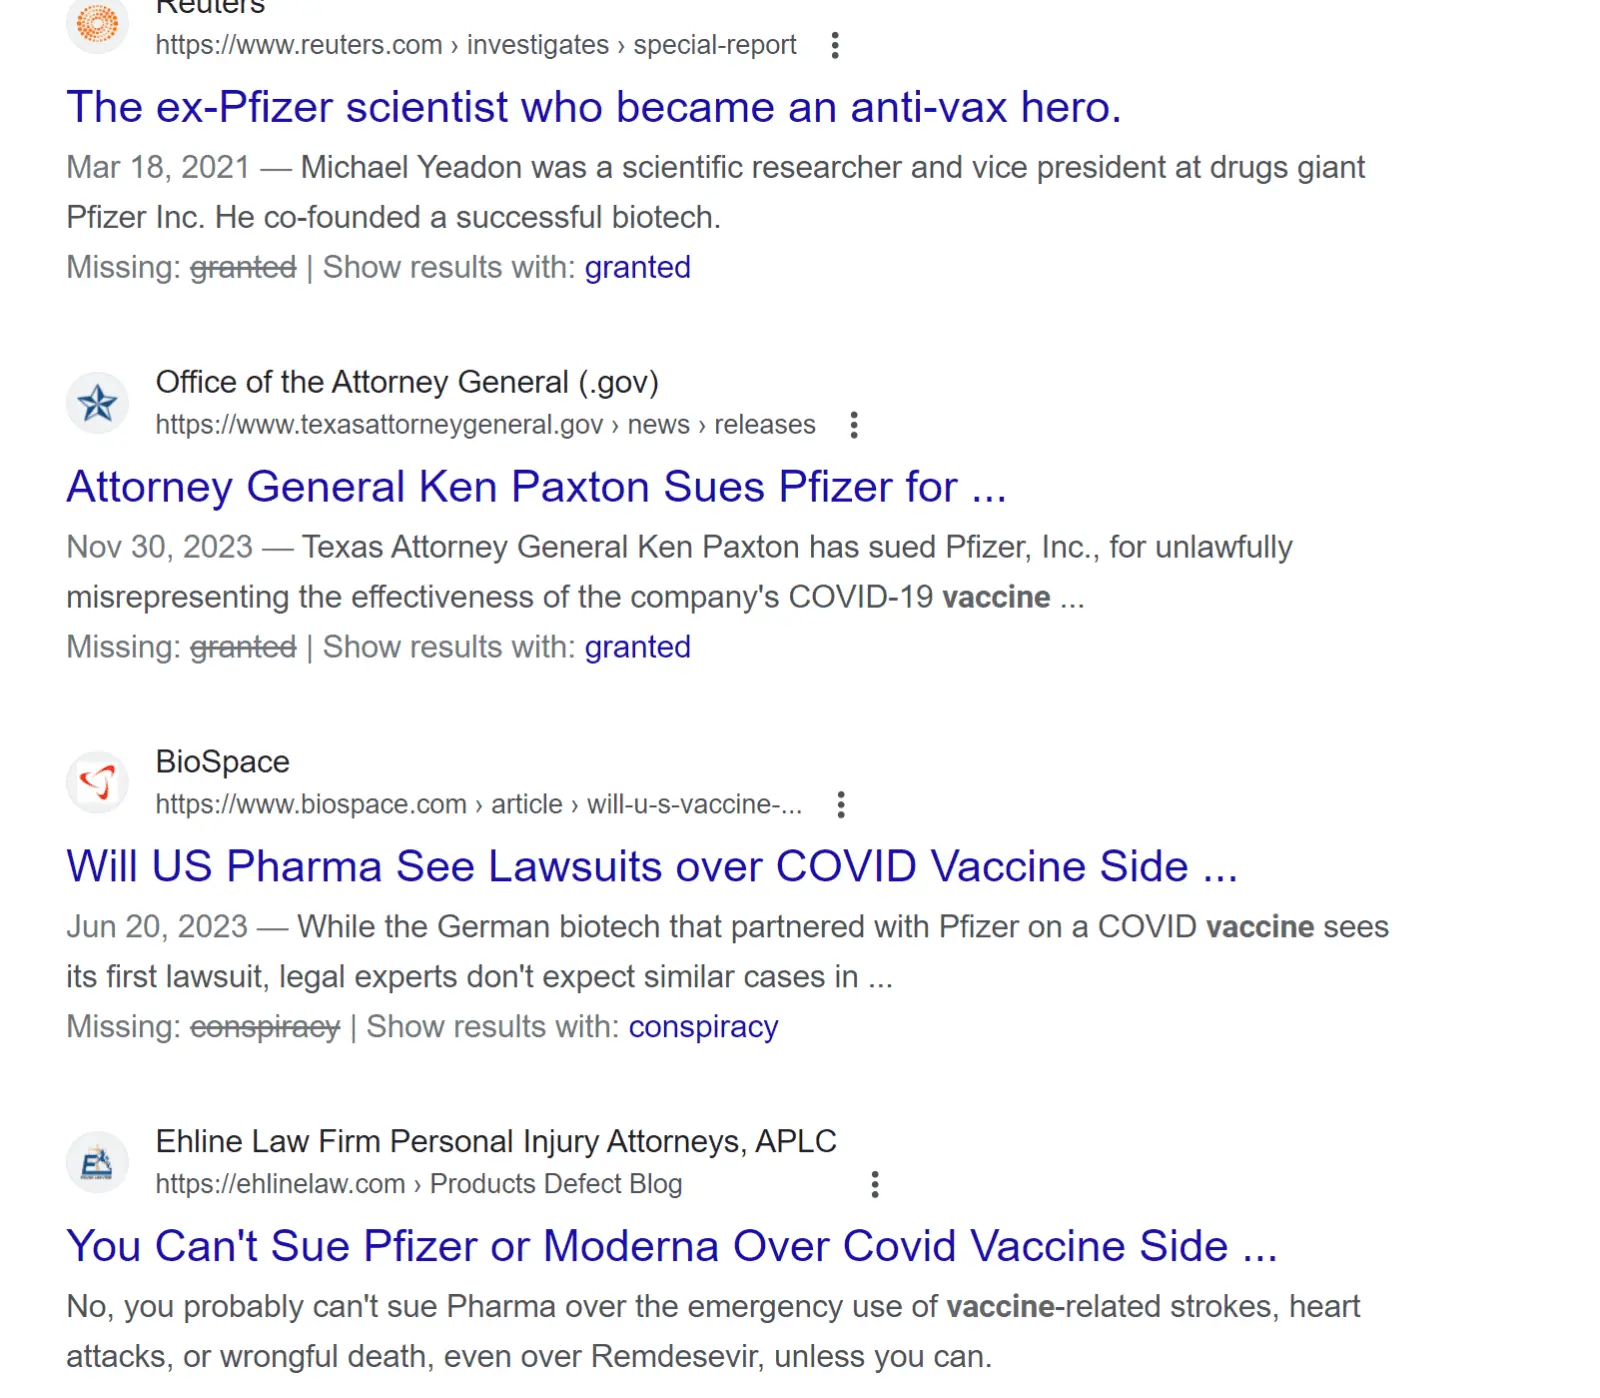Click the texasattorneygeneral.gov news releases URL
The width and height of the screenshot is (1600, 1398).
[x=485, y=425]
